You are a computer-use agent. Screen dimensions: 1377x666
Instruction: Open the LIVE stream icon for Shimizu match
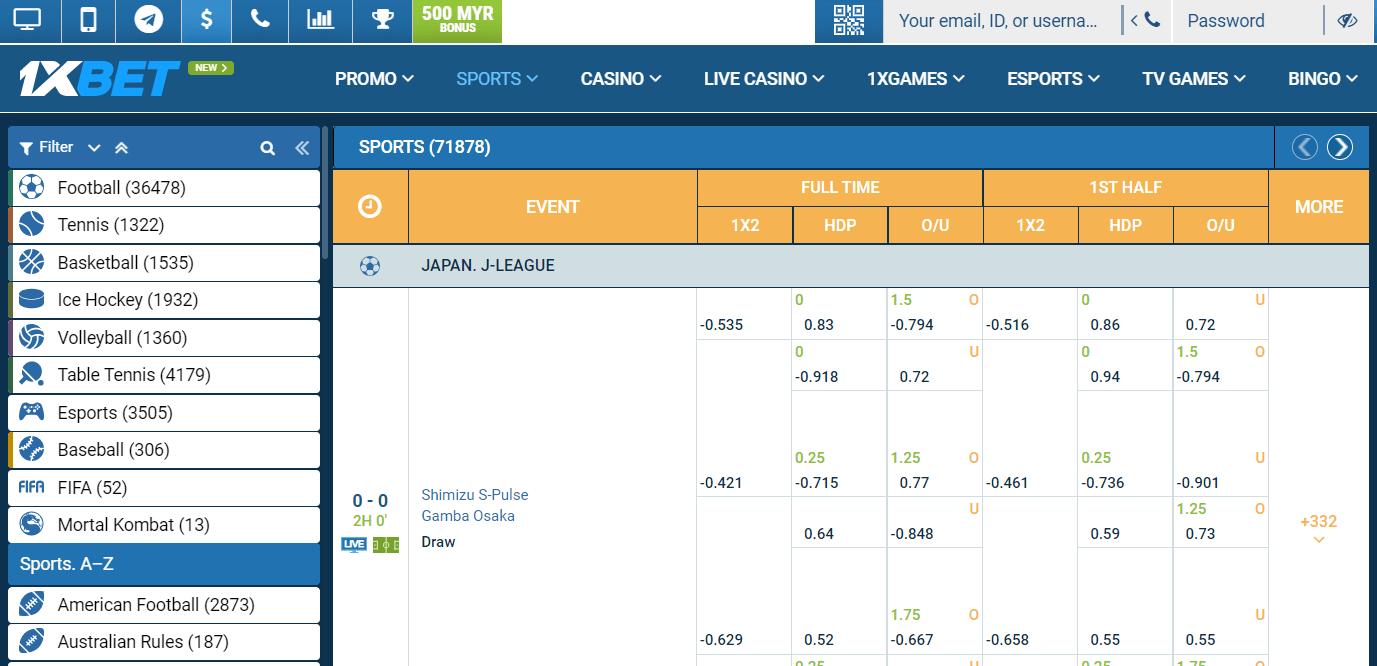(354, 545)
